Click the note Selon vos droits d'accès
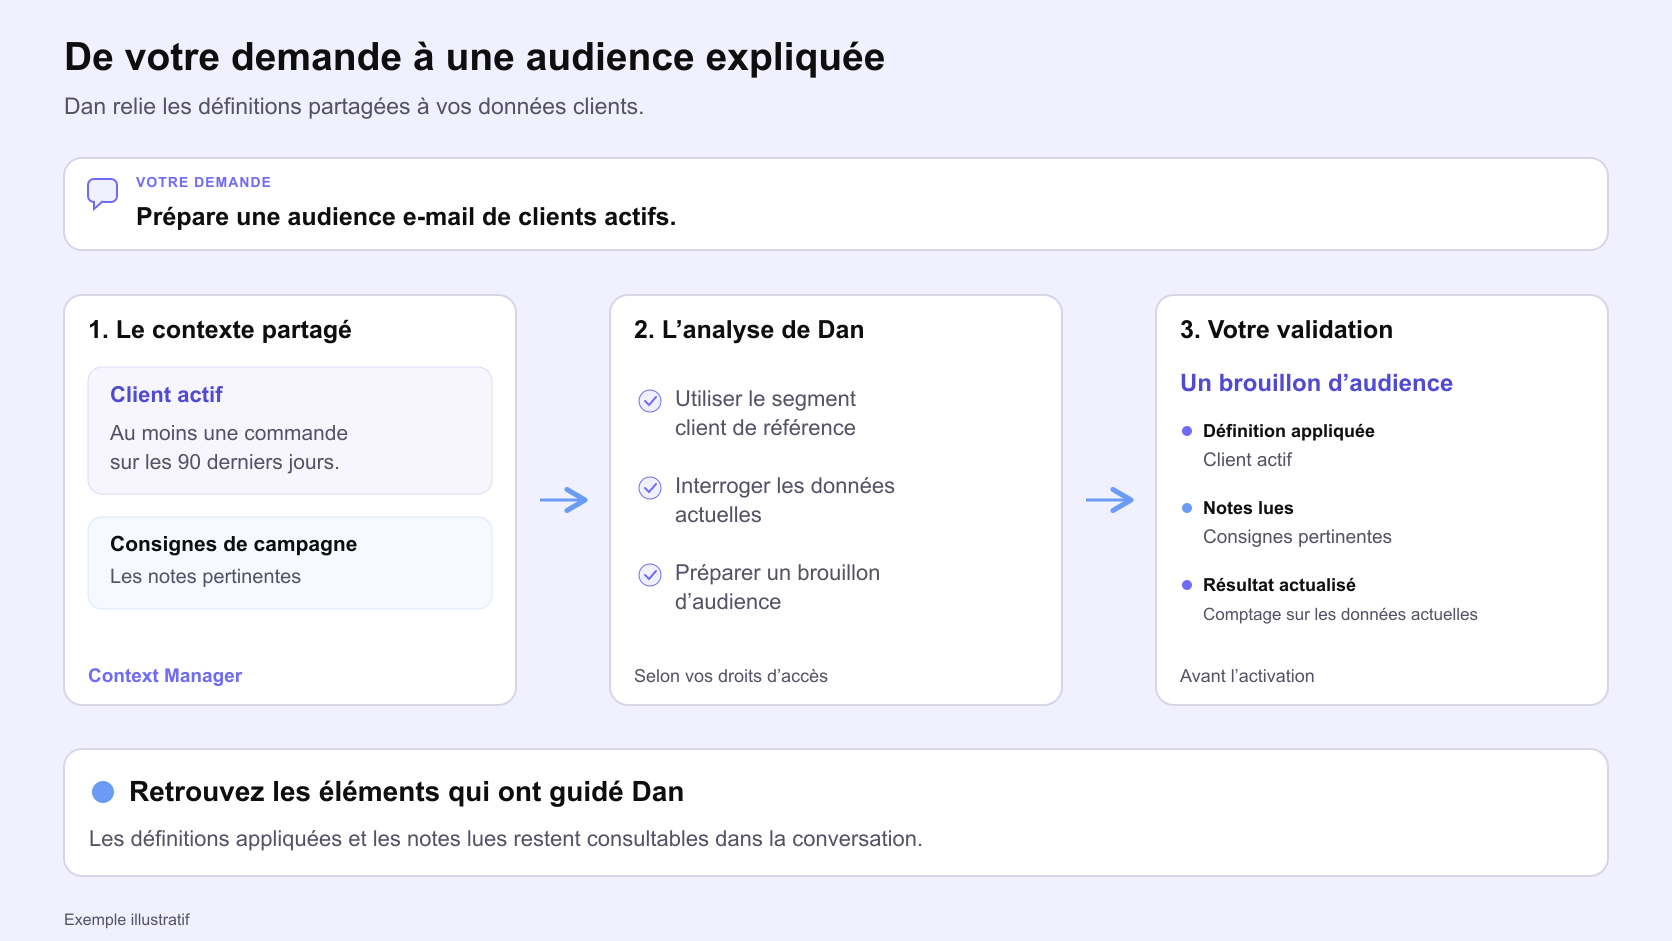 click(731, 676)
